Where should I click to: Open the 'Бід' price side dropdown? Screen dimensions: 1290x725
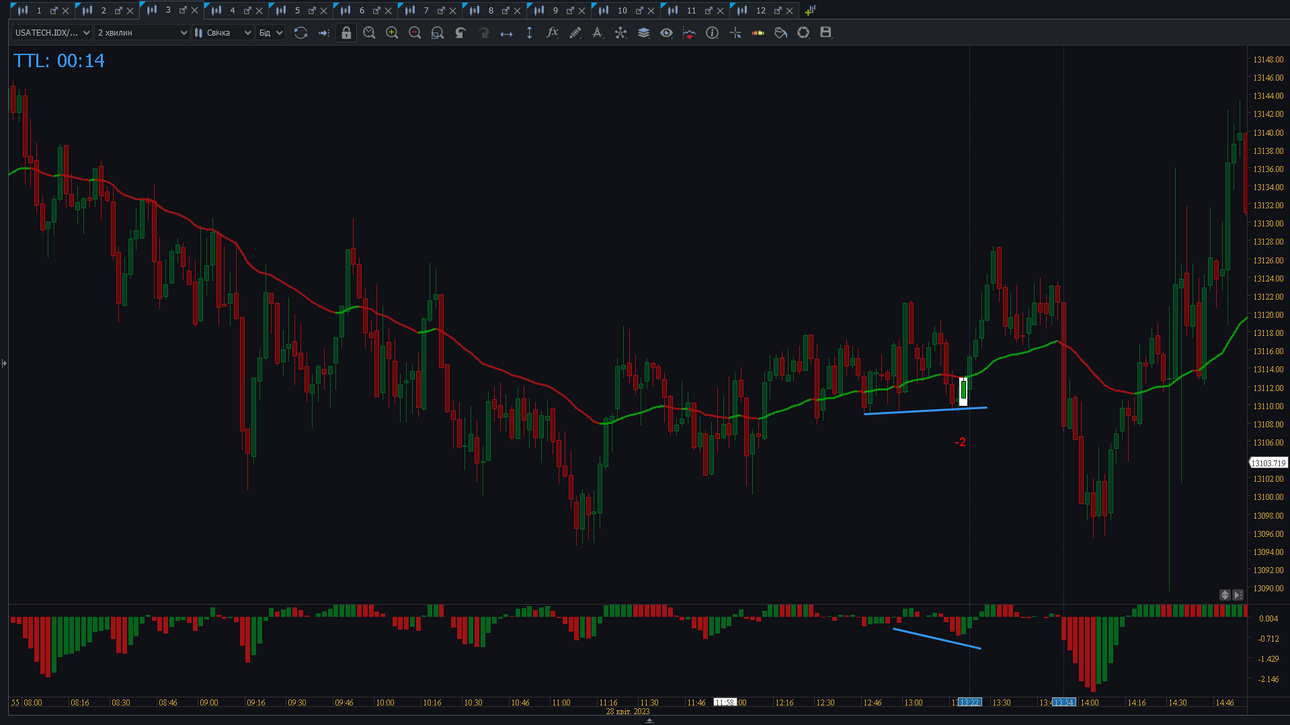click(271, 33)
